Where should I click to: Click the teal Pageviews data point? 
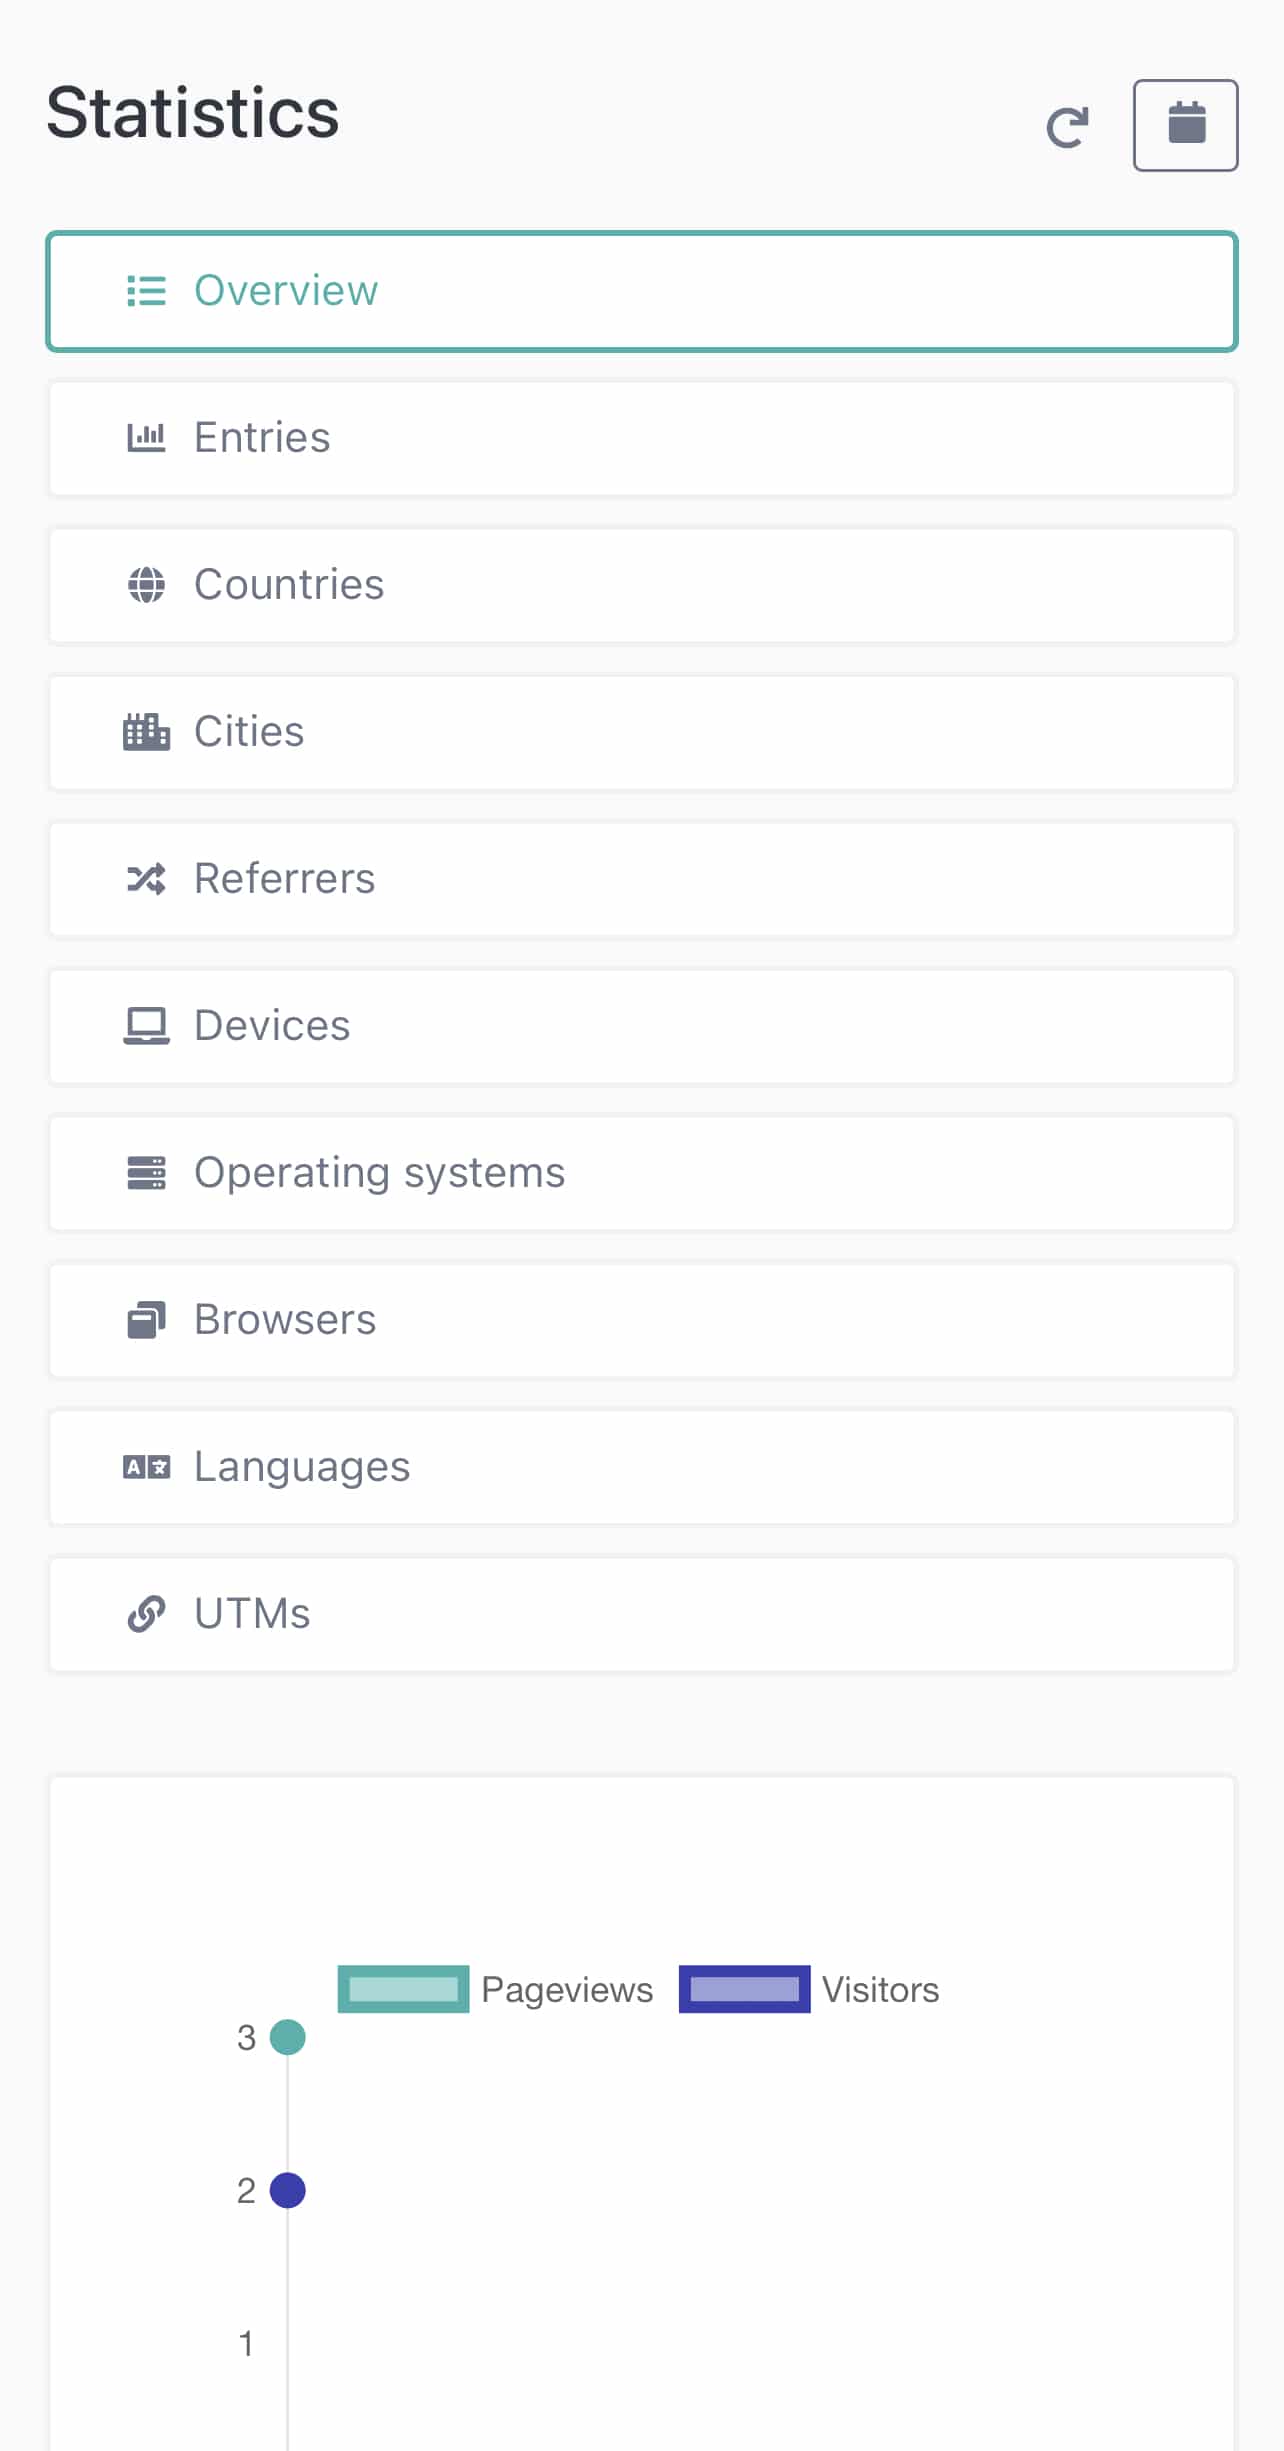pyautogui.click(x=288, y=2037)
